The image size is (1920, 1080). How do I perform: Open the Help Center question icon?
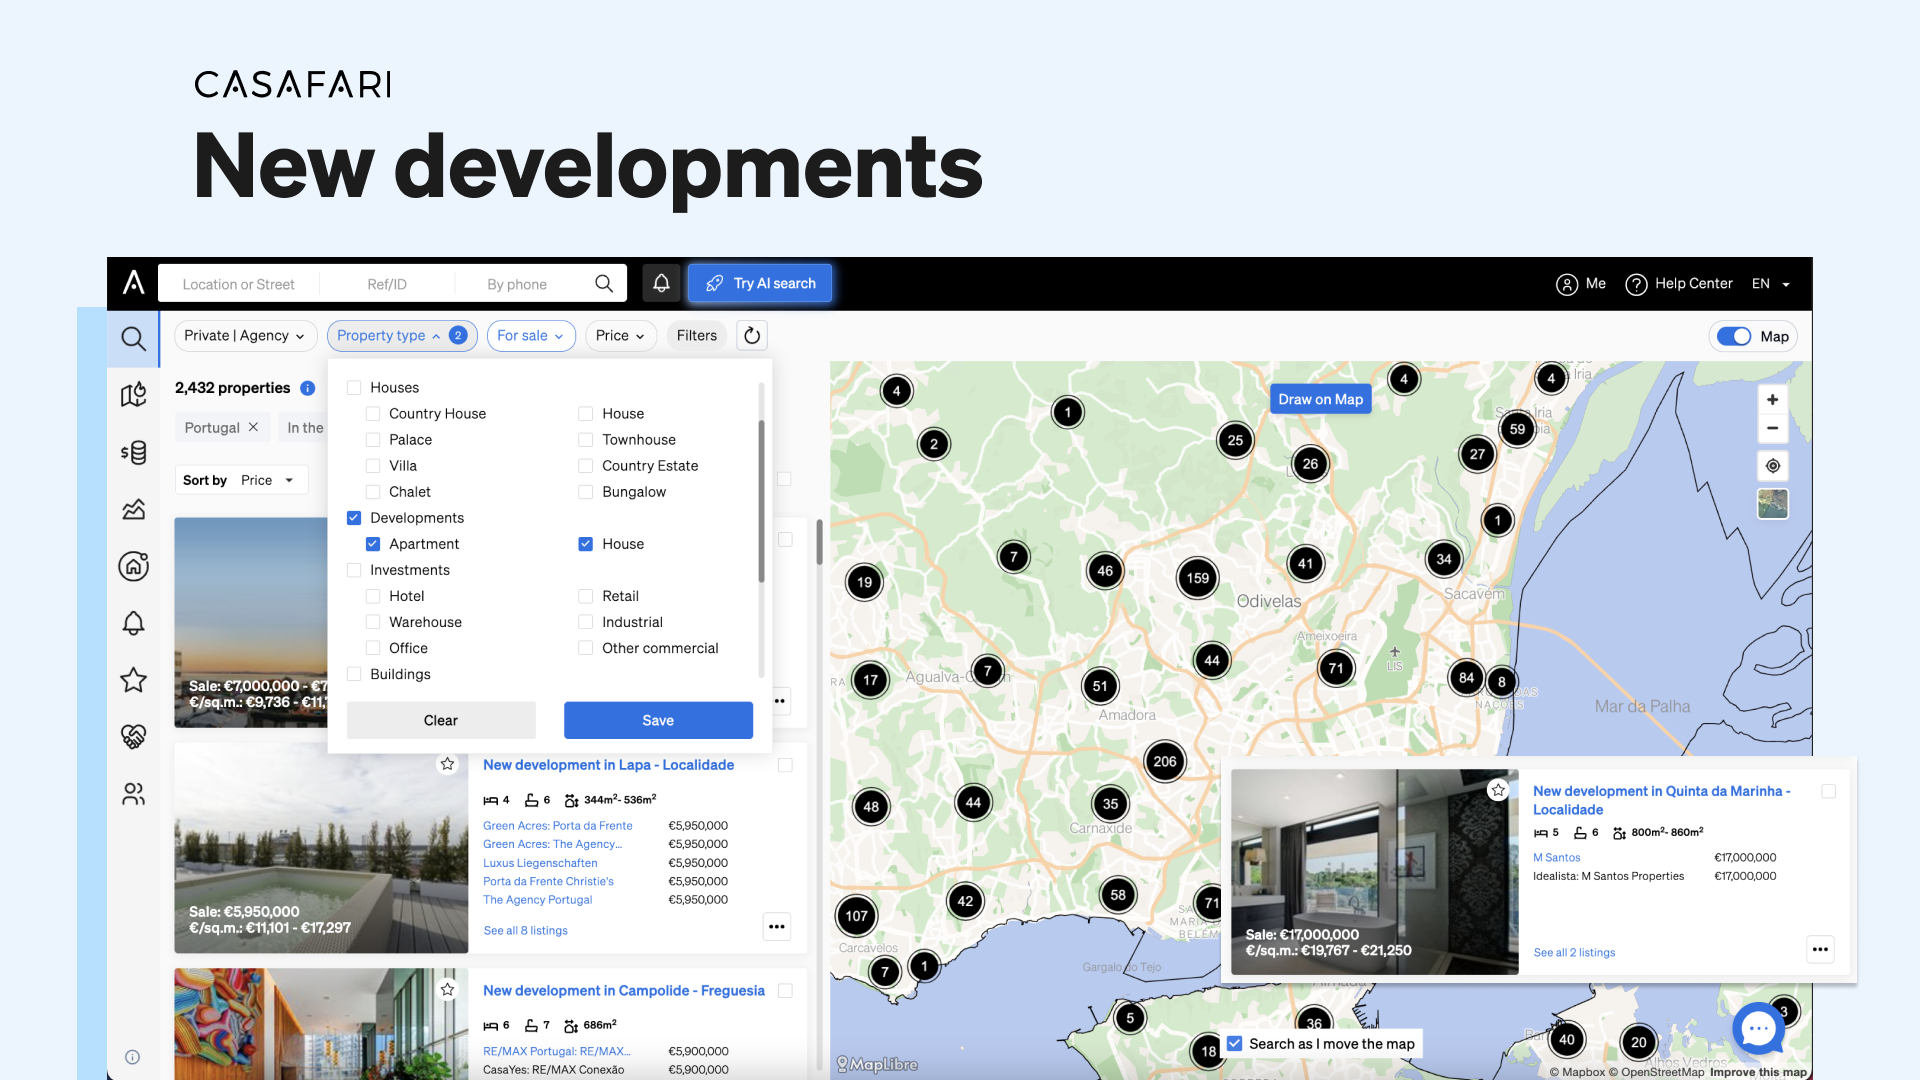[x=1636, y=284]
